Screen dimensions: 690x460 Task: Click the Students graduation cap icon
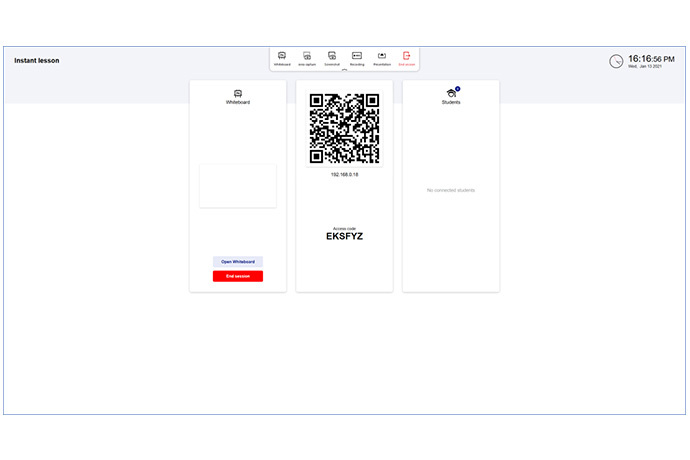click(451, 93)
